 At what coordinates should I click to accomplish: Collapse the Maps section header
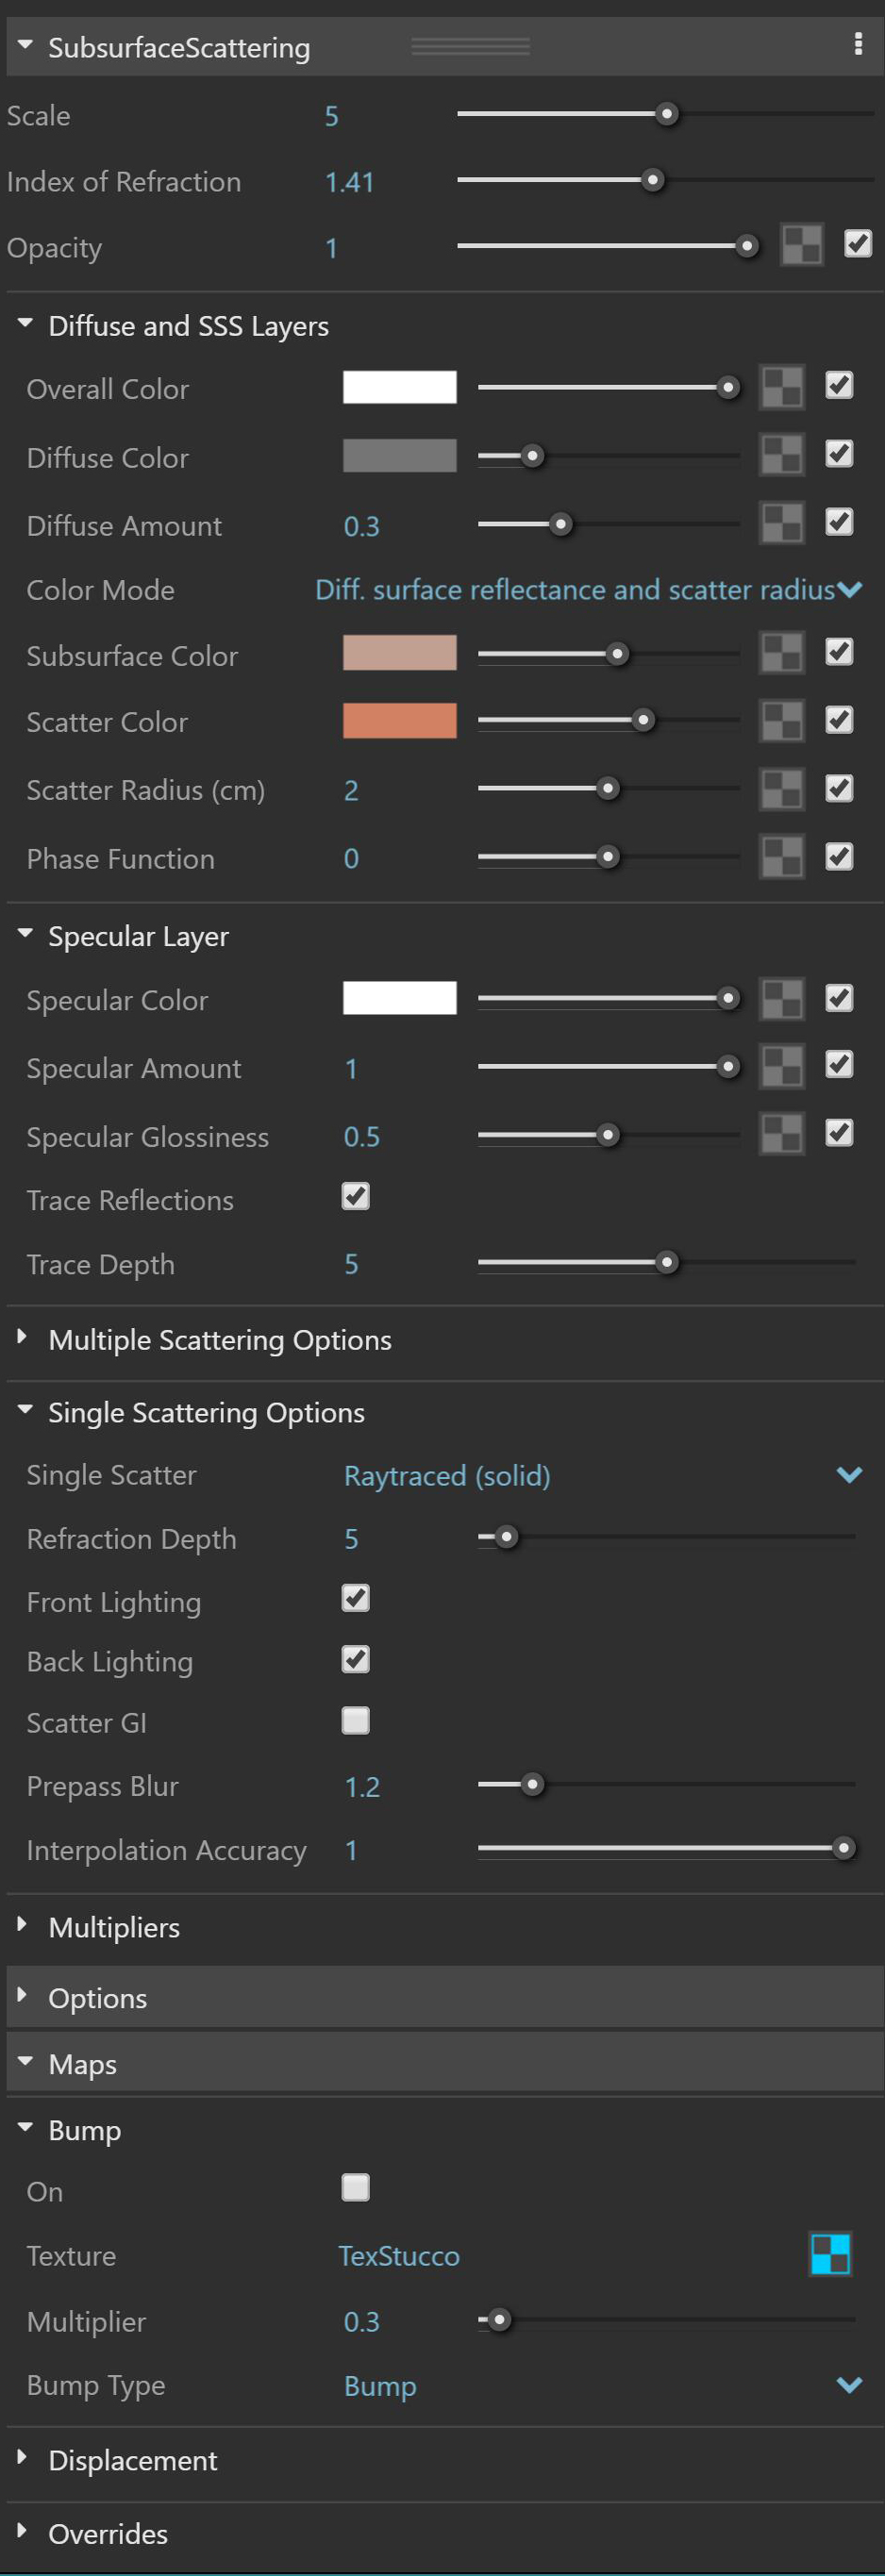[x=82, y=2064]
